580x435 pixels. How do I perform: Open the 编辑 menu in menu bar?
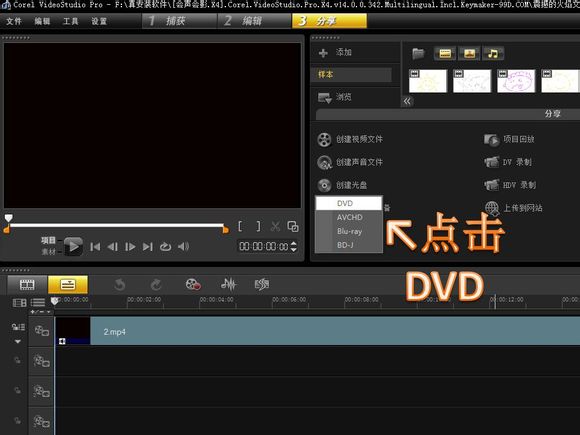(42, 21)
